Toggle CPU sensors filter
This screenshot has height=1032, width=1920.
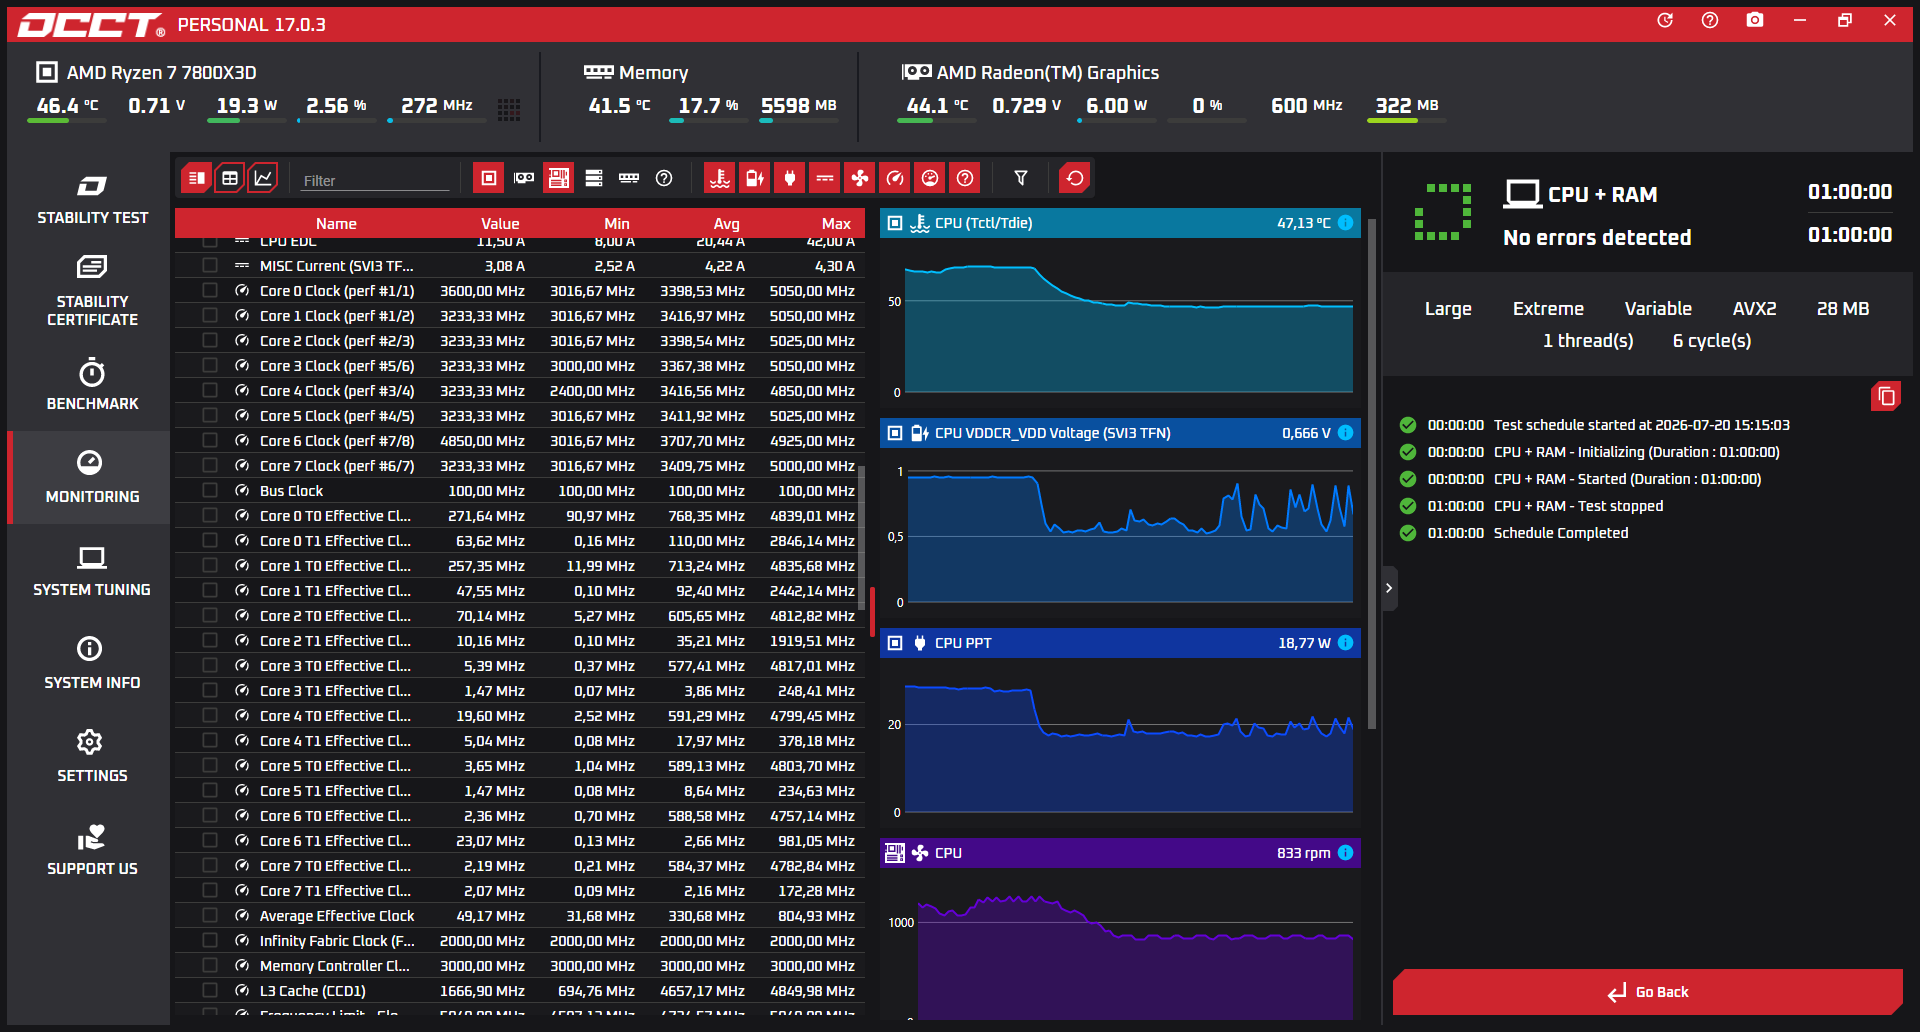pyautogui.click(x=489, y=178)
